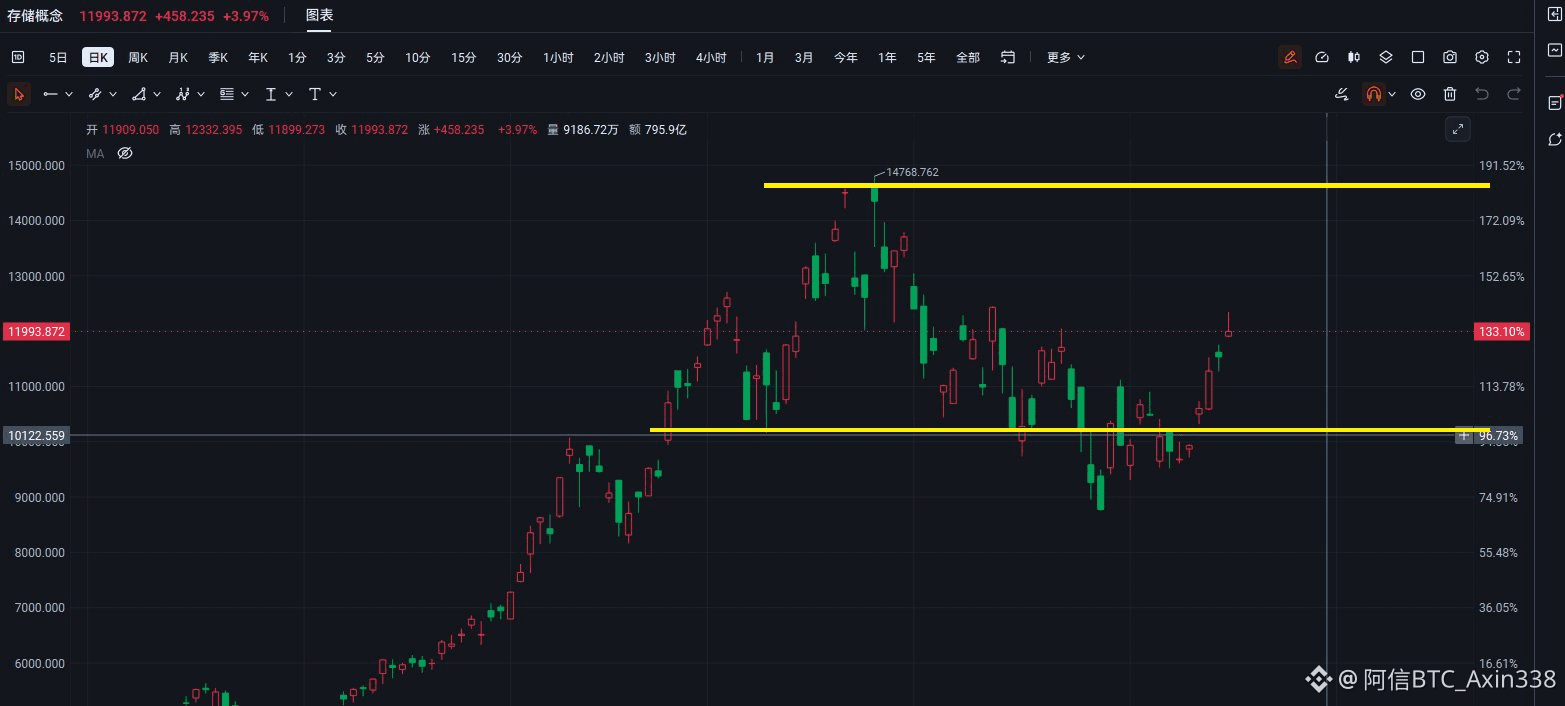
Task: Click the plus button on price axis
Action: coord(1464,435)
